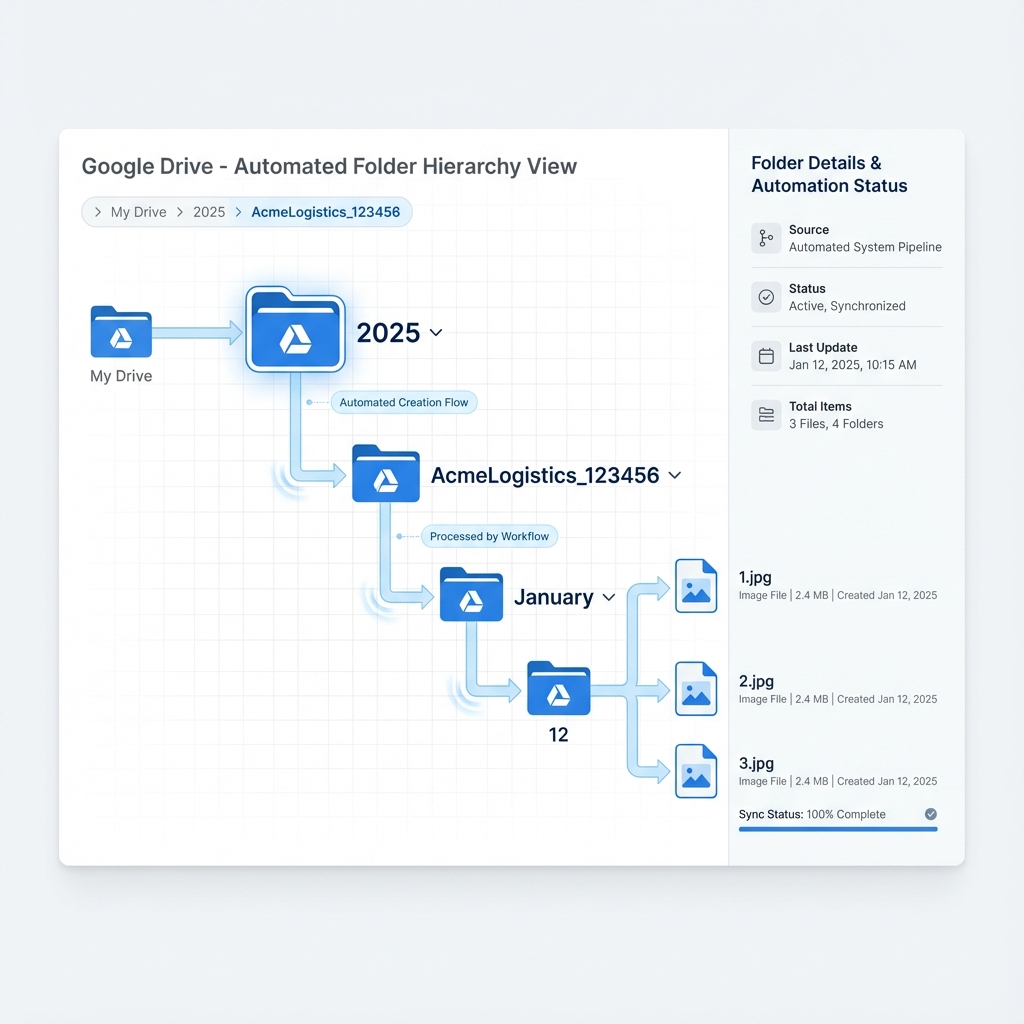1024x1024 pixels.
Task: Open the folder named 12
Action: (x=558, y=688)
